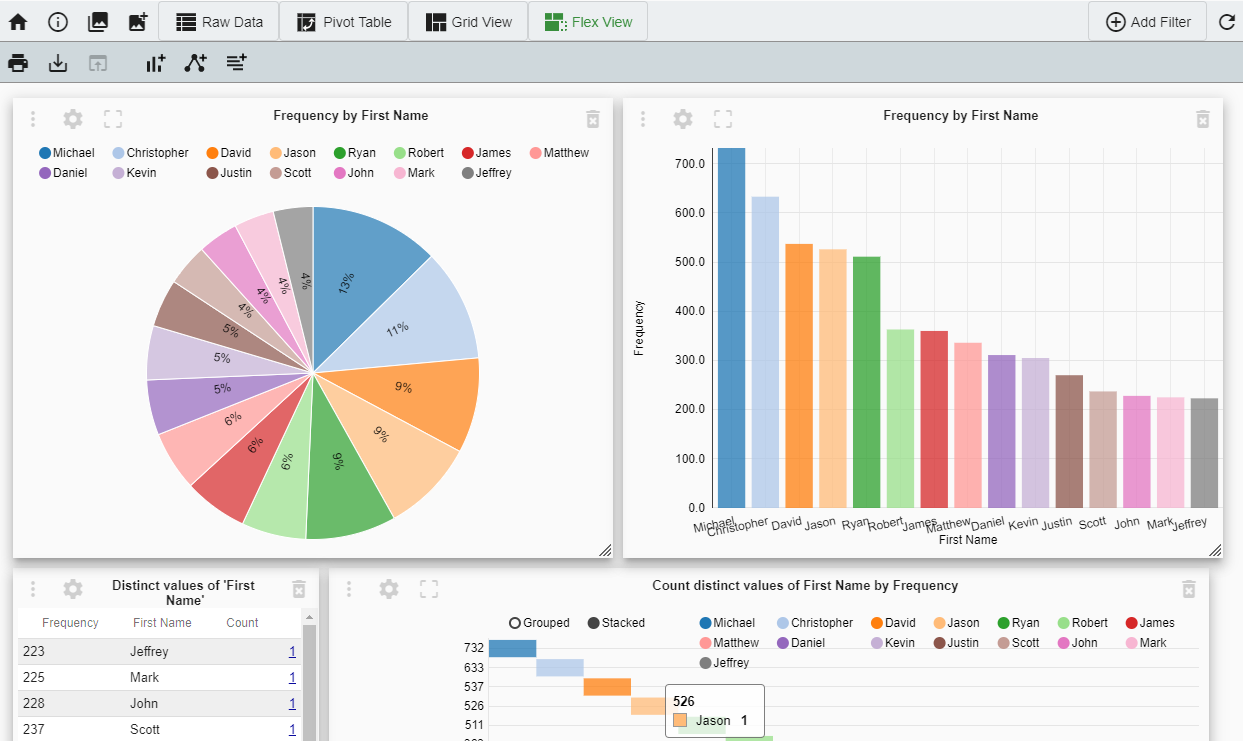The width and height of the screenshot is (1243, 741).
Task: Delete the Count distinct values panel
Action: click(x=1188, y=589)
